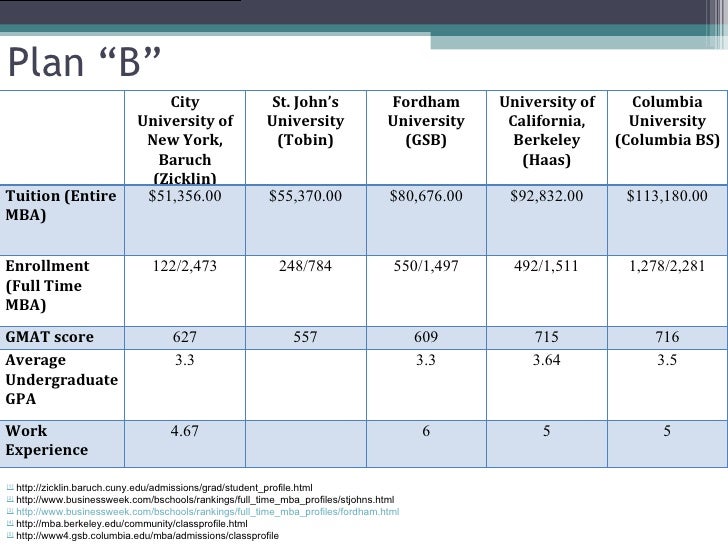Screen dimensions: 728x546
Task: Click the bullet icon beside the zicklin link
Action: point(10,488)
